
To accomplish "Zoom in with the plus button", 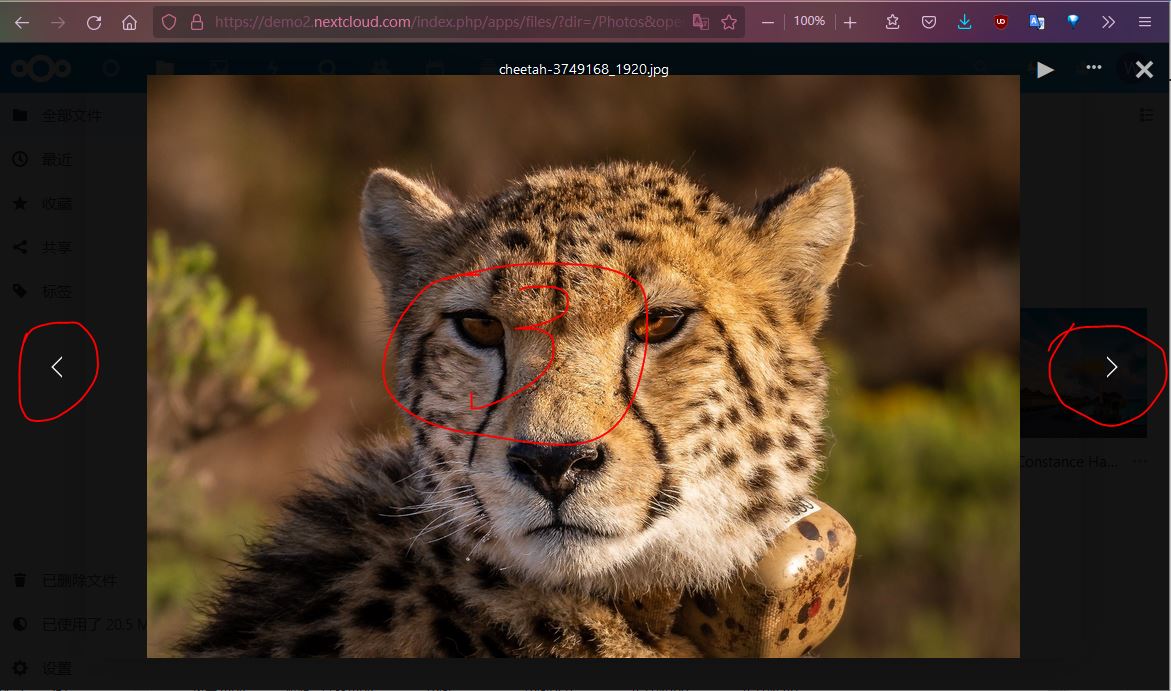I will (x=850, y=22).
